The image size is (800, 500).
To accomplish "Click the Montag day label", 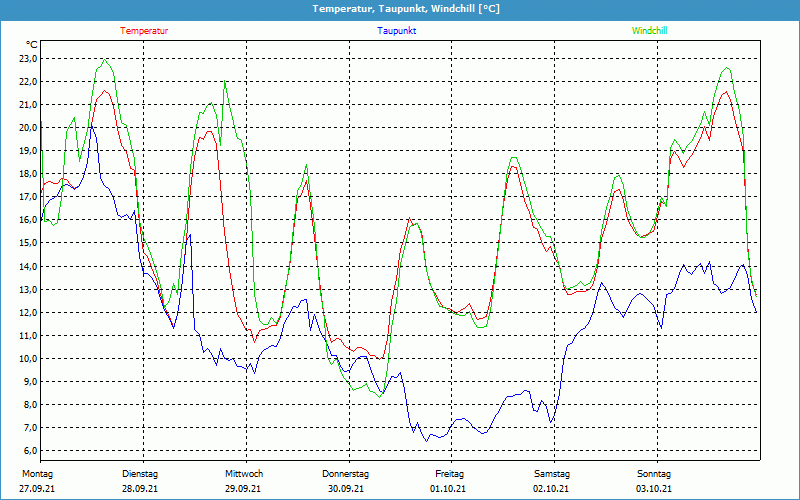I will (37, 474).
